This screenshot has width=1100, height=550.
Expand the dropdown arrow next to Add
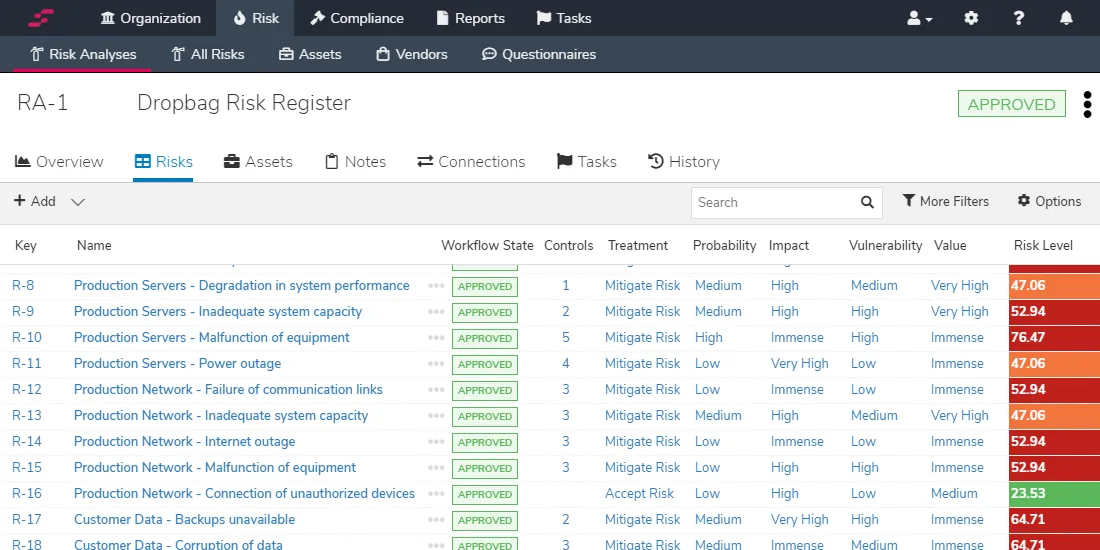tap(78, 202)
